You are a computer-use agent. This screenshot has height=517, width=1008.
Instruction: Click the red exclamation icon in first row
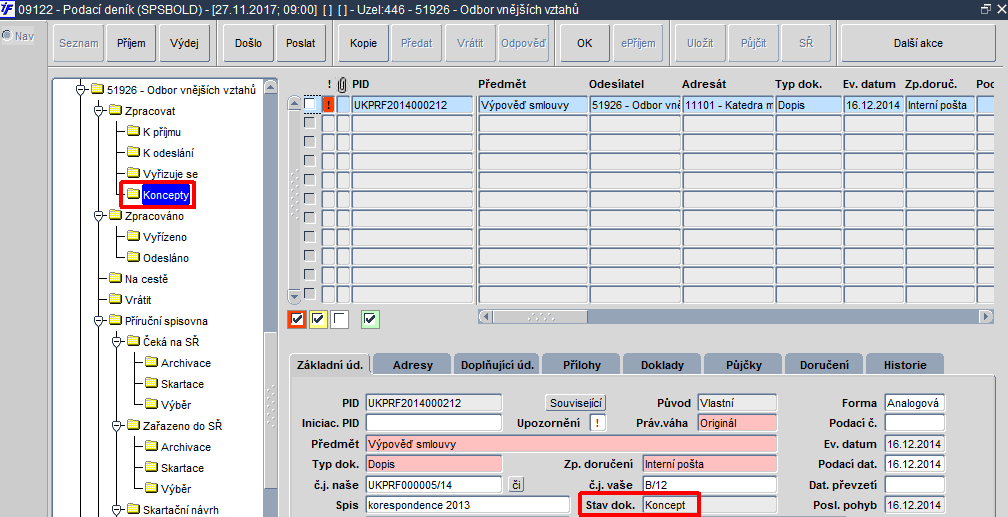pyautogui.click(x=328, y=104)
